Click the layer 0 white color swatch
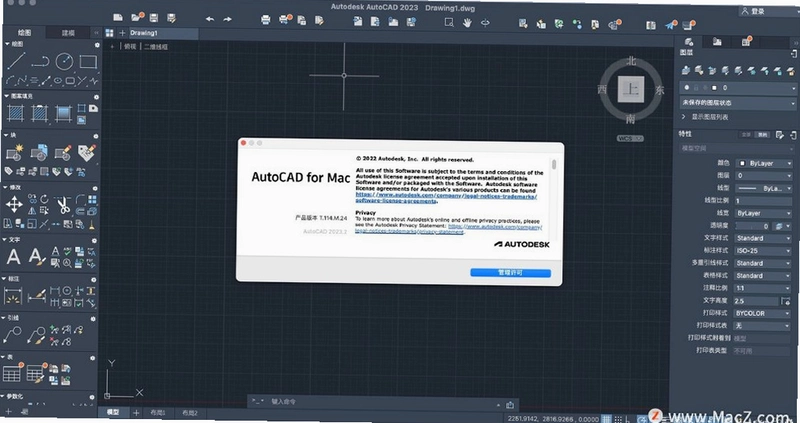Viewport: 800px width, 423px height. (x=714, y=88)
